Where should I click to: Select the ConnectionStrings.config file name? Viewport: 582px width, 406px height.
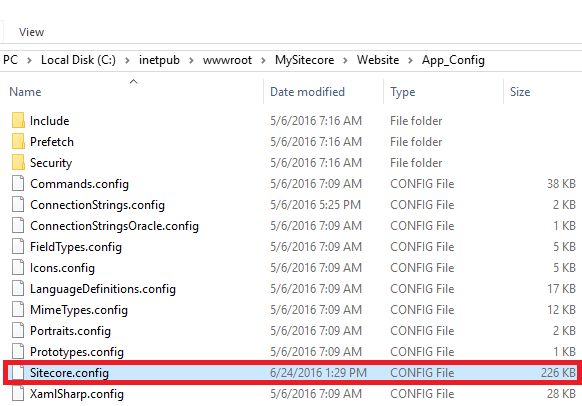pos(97,205)
